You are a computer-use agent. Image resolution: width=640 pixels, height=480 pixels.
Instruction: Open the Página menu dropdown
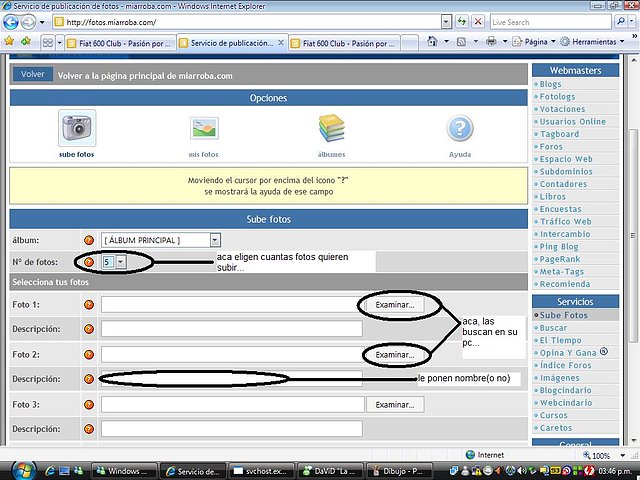(534, 42)
